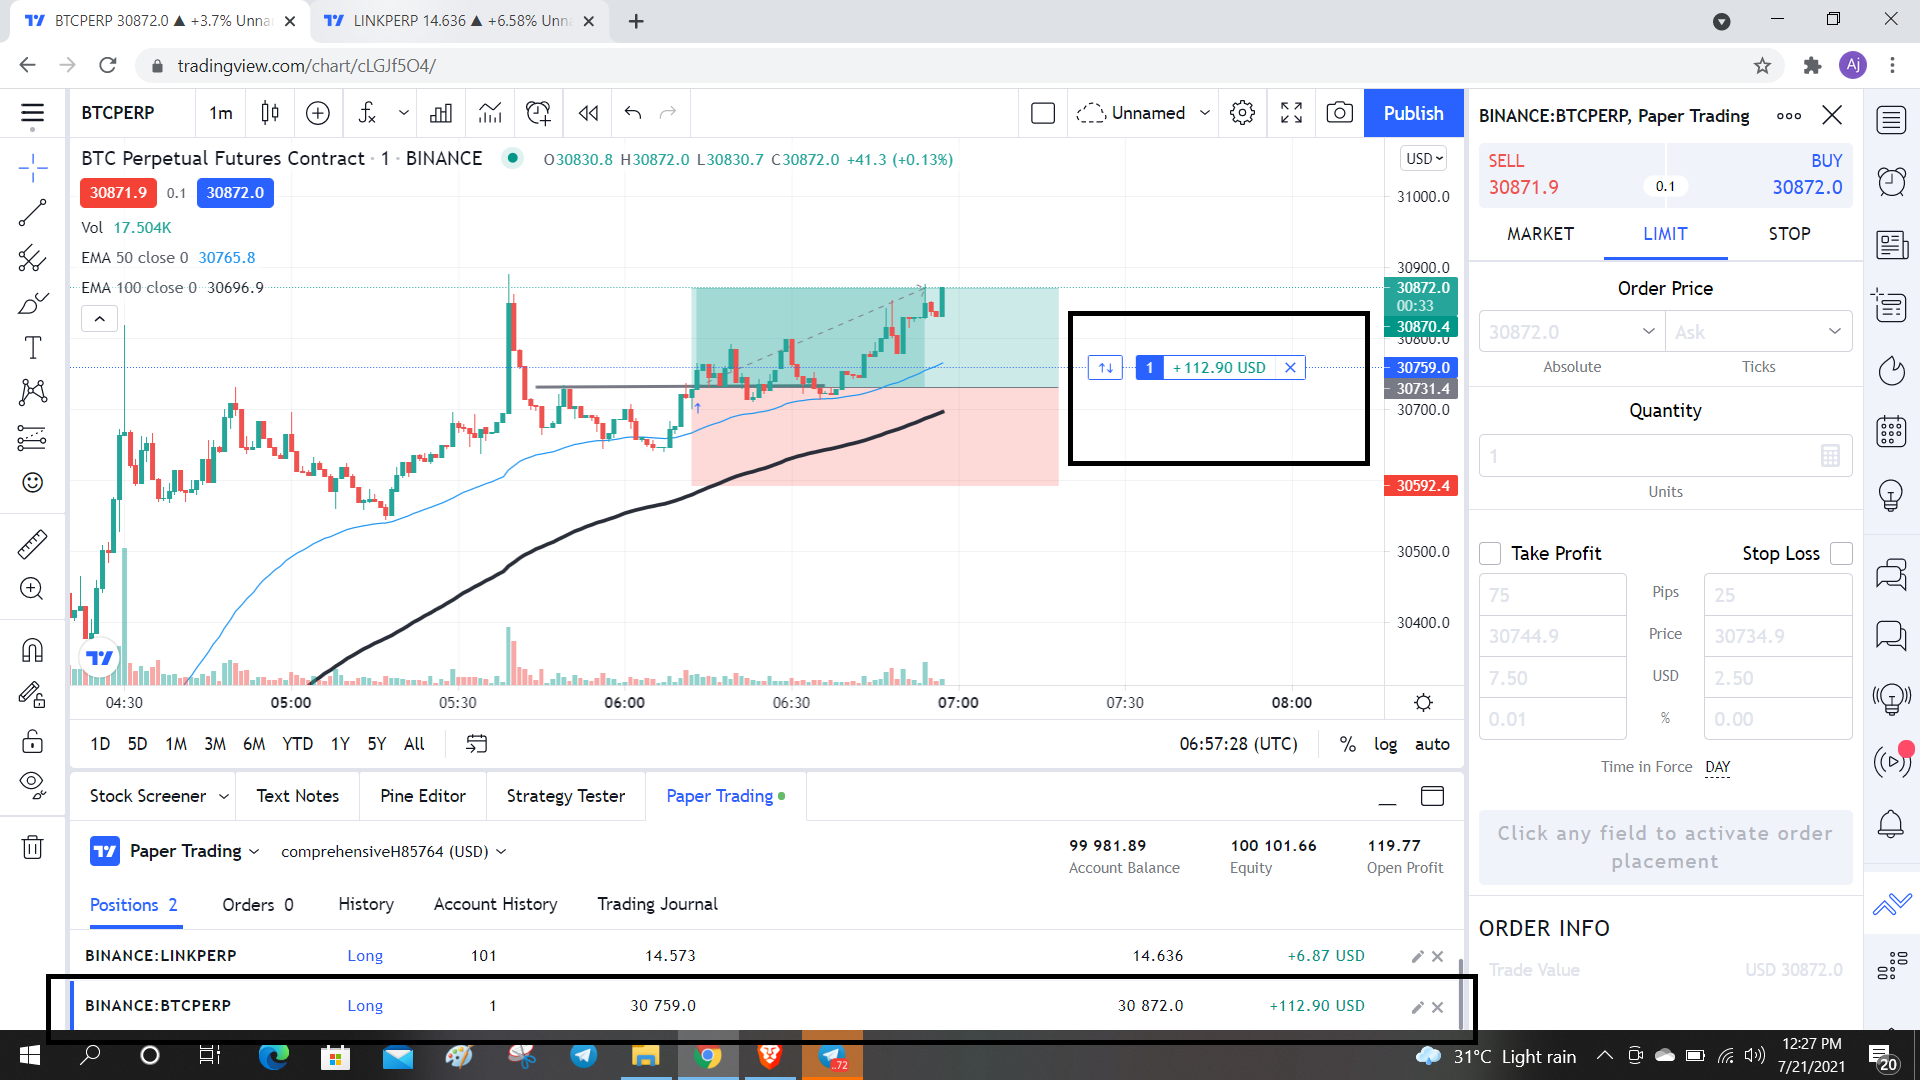Start bar replay mode
The image size is (1920, 1080).
point(589,113)
